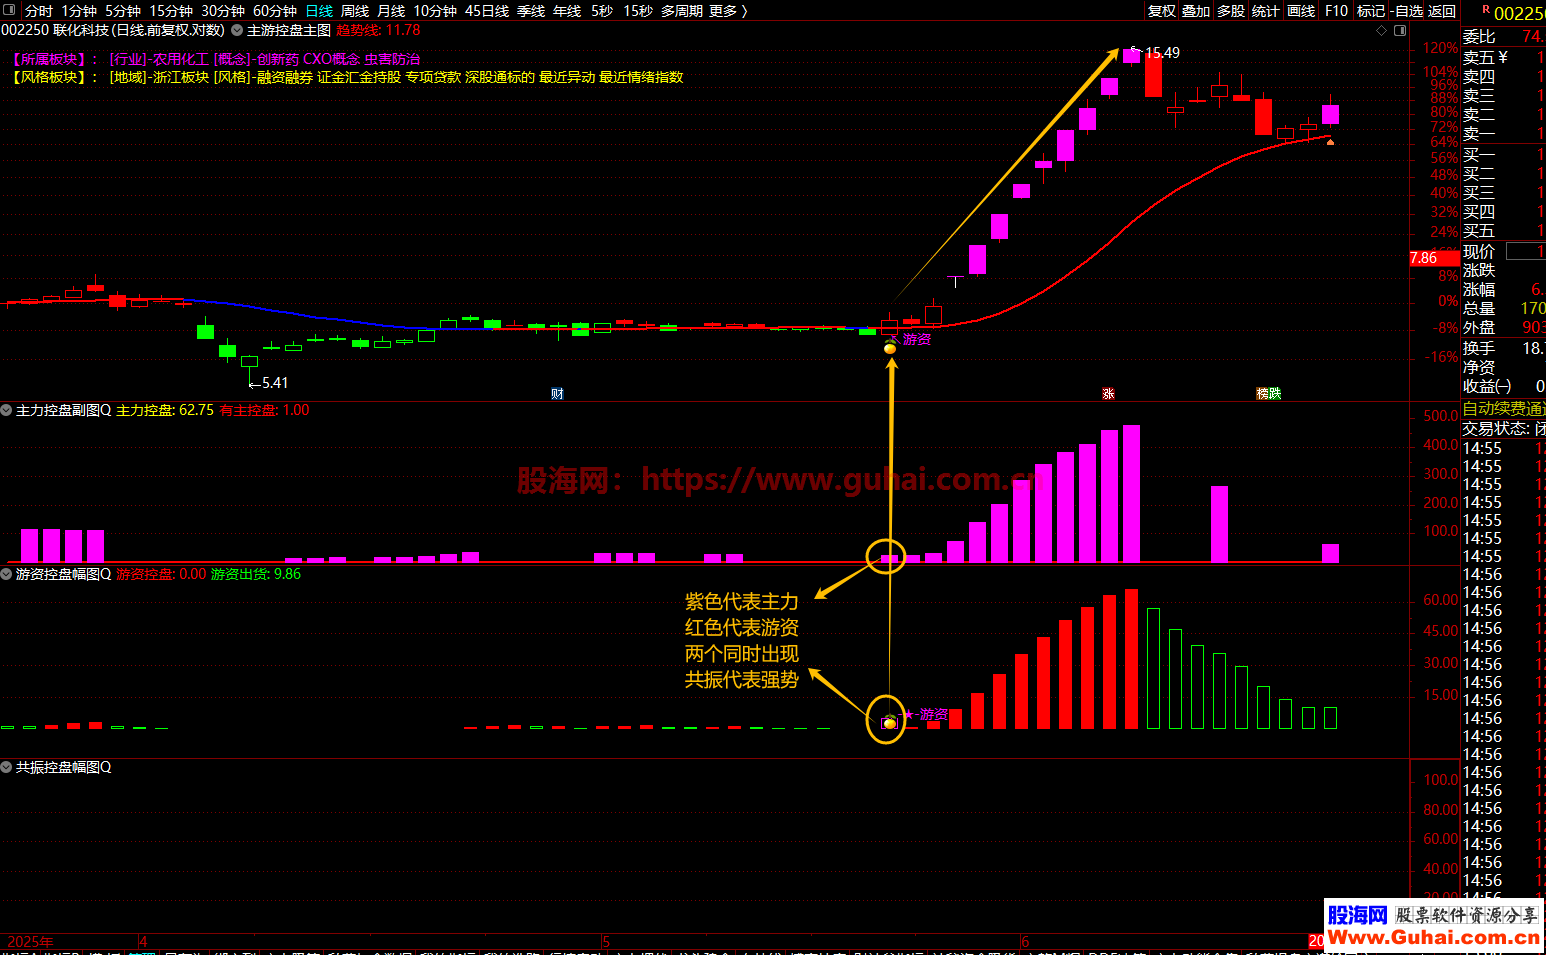Switch to the 年线 yearly chart
The width and height of the screenshot is (1546, 955).
tap(567, 11)
